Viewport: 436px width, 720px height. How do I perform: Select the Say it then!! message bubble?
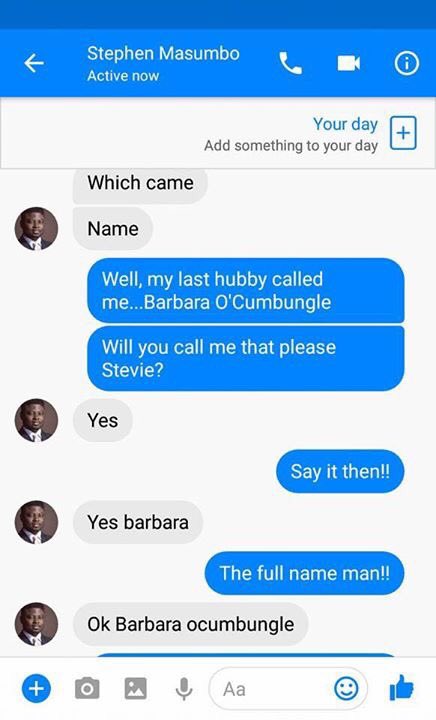point(340,471)
